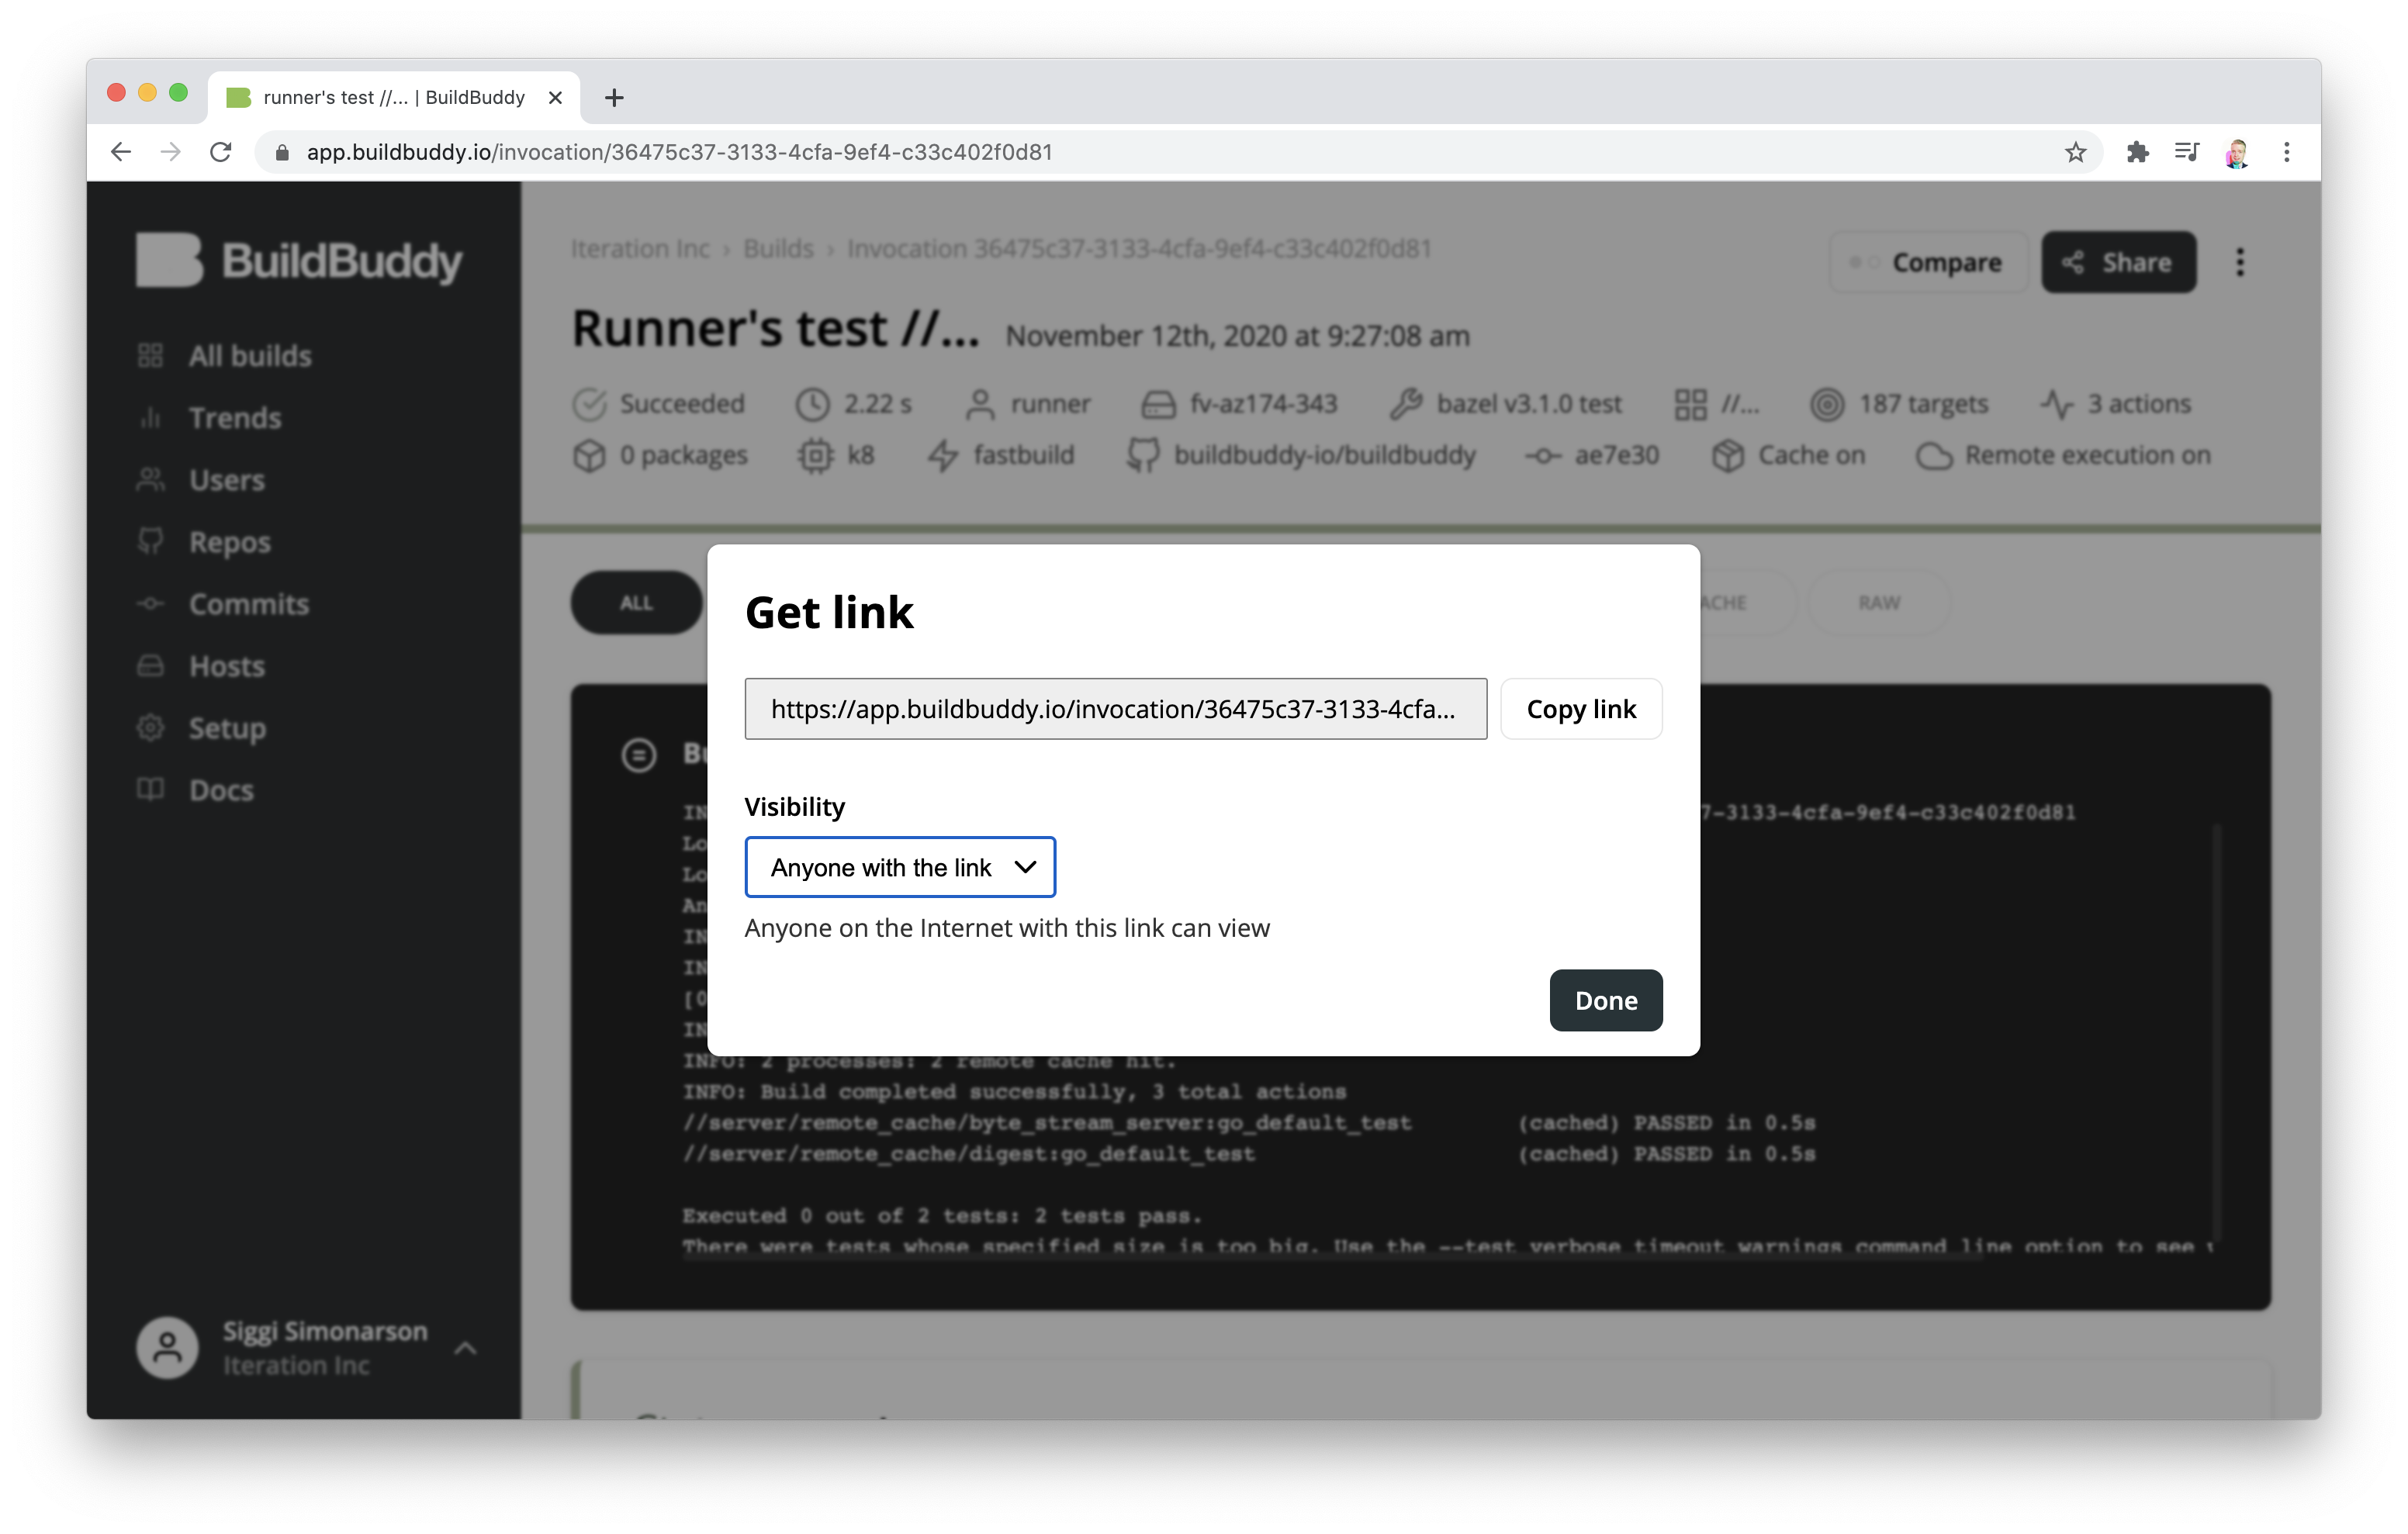Go to Trends in sidebar
The image size is (2408, 1534).
(x=209, y=418)
